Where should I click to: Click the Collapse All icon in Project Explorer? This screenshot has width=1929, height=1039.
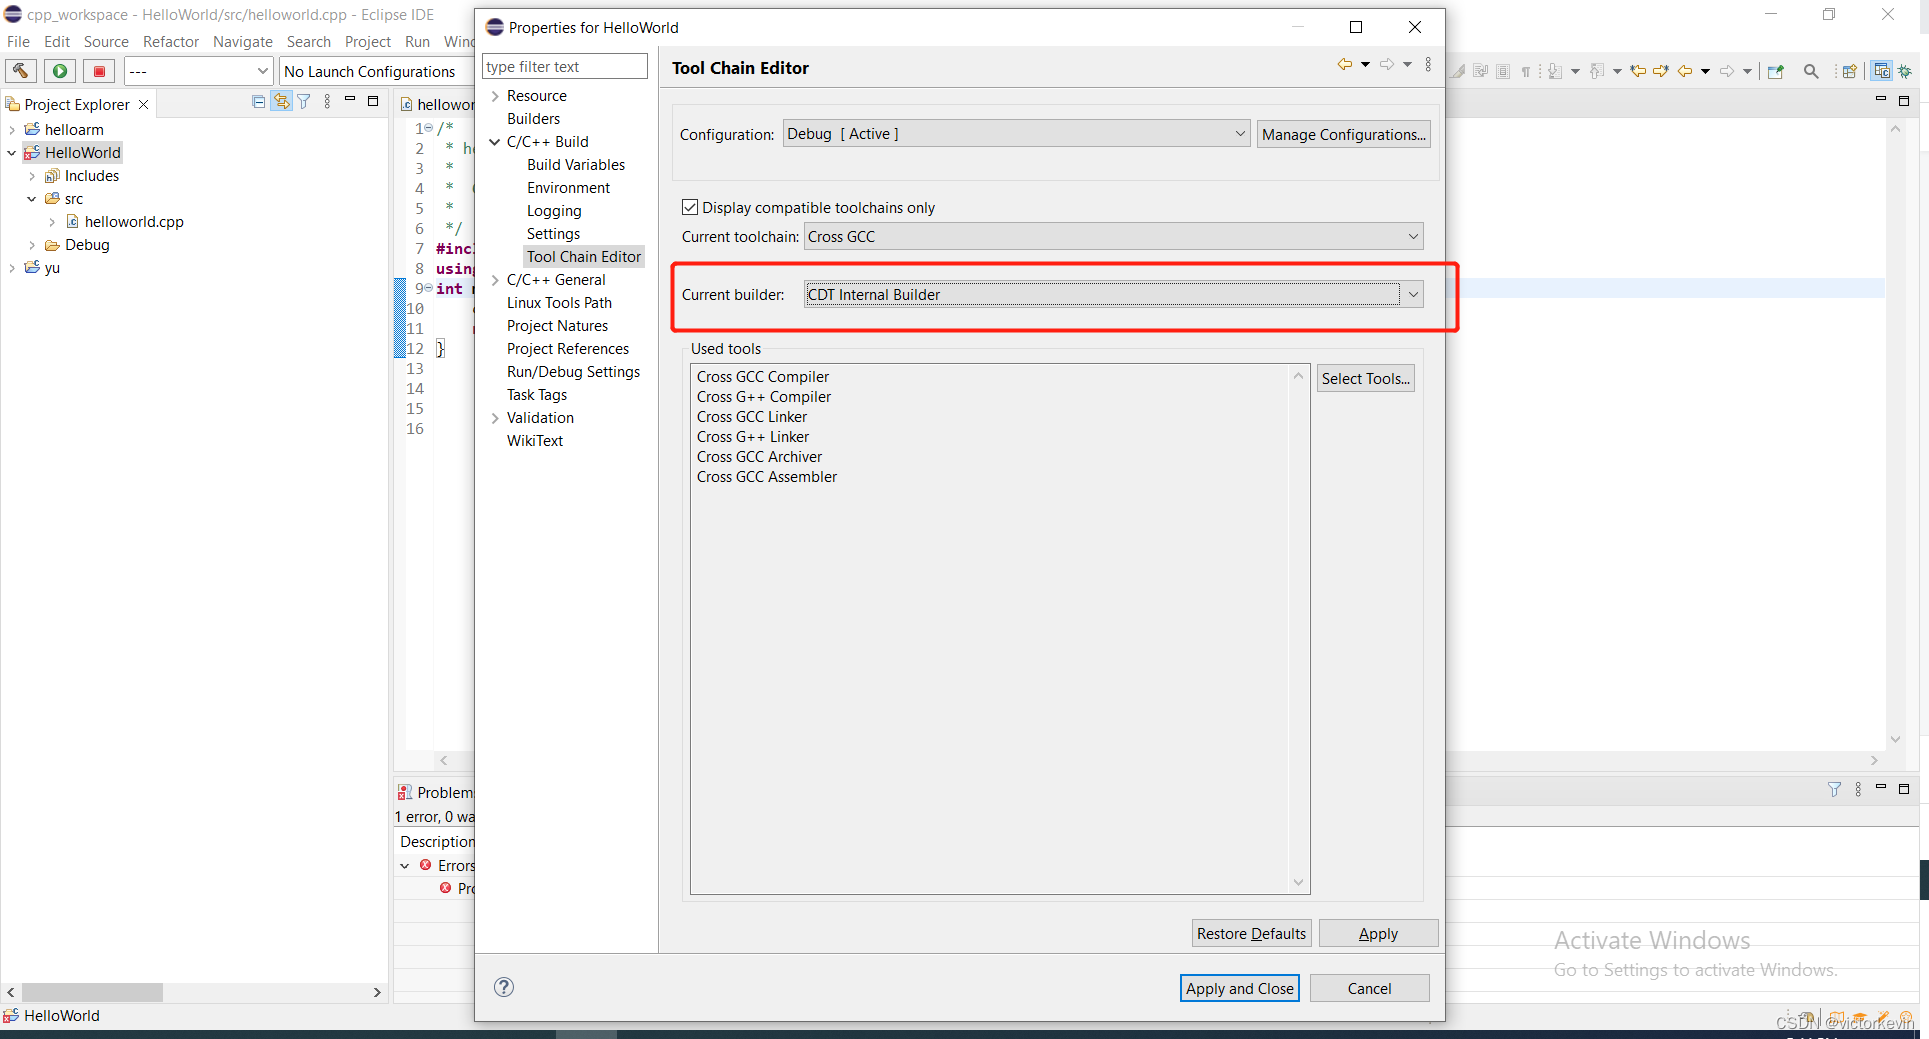tap(258, 101)
